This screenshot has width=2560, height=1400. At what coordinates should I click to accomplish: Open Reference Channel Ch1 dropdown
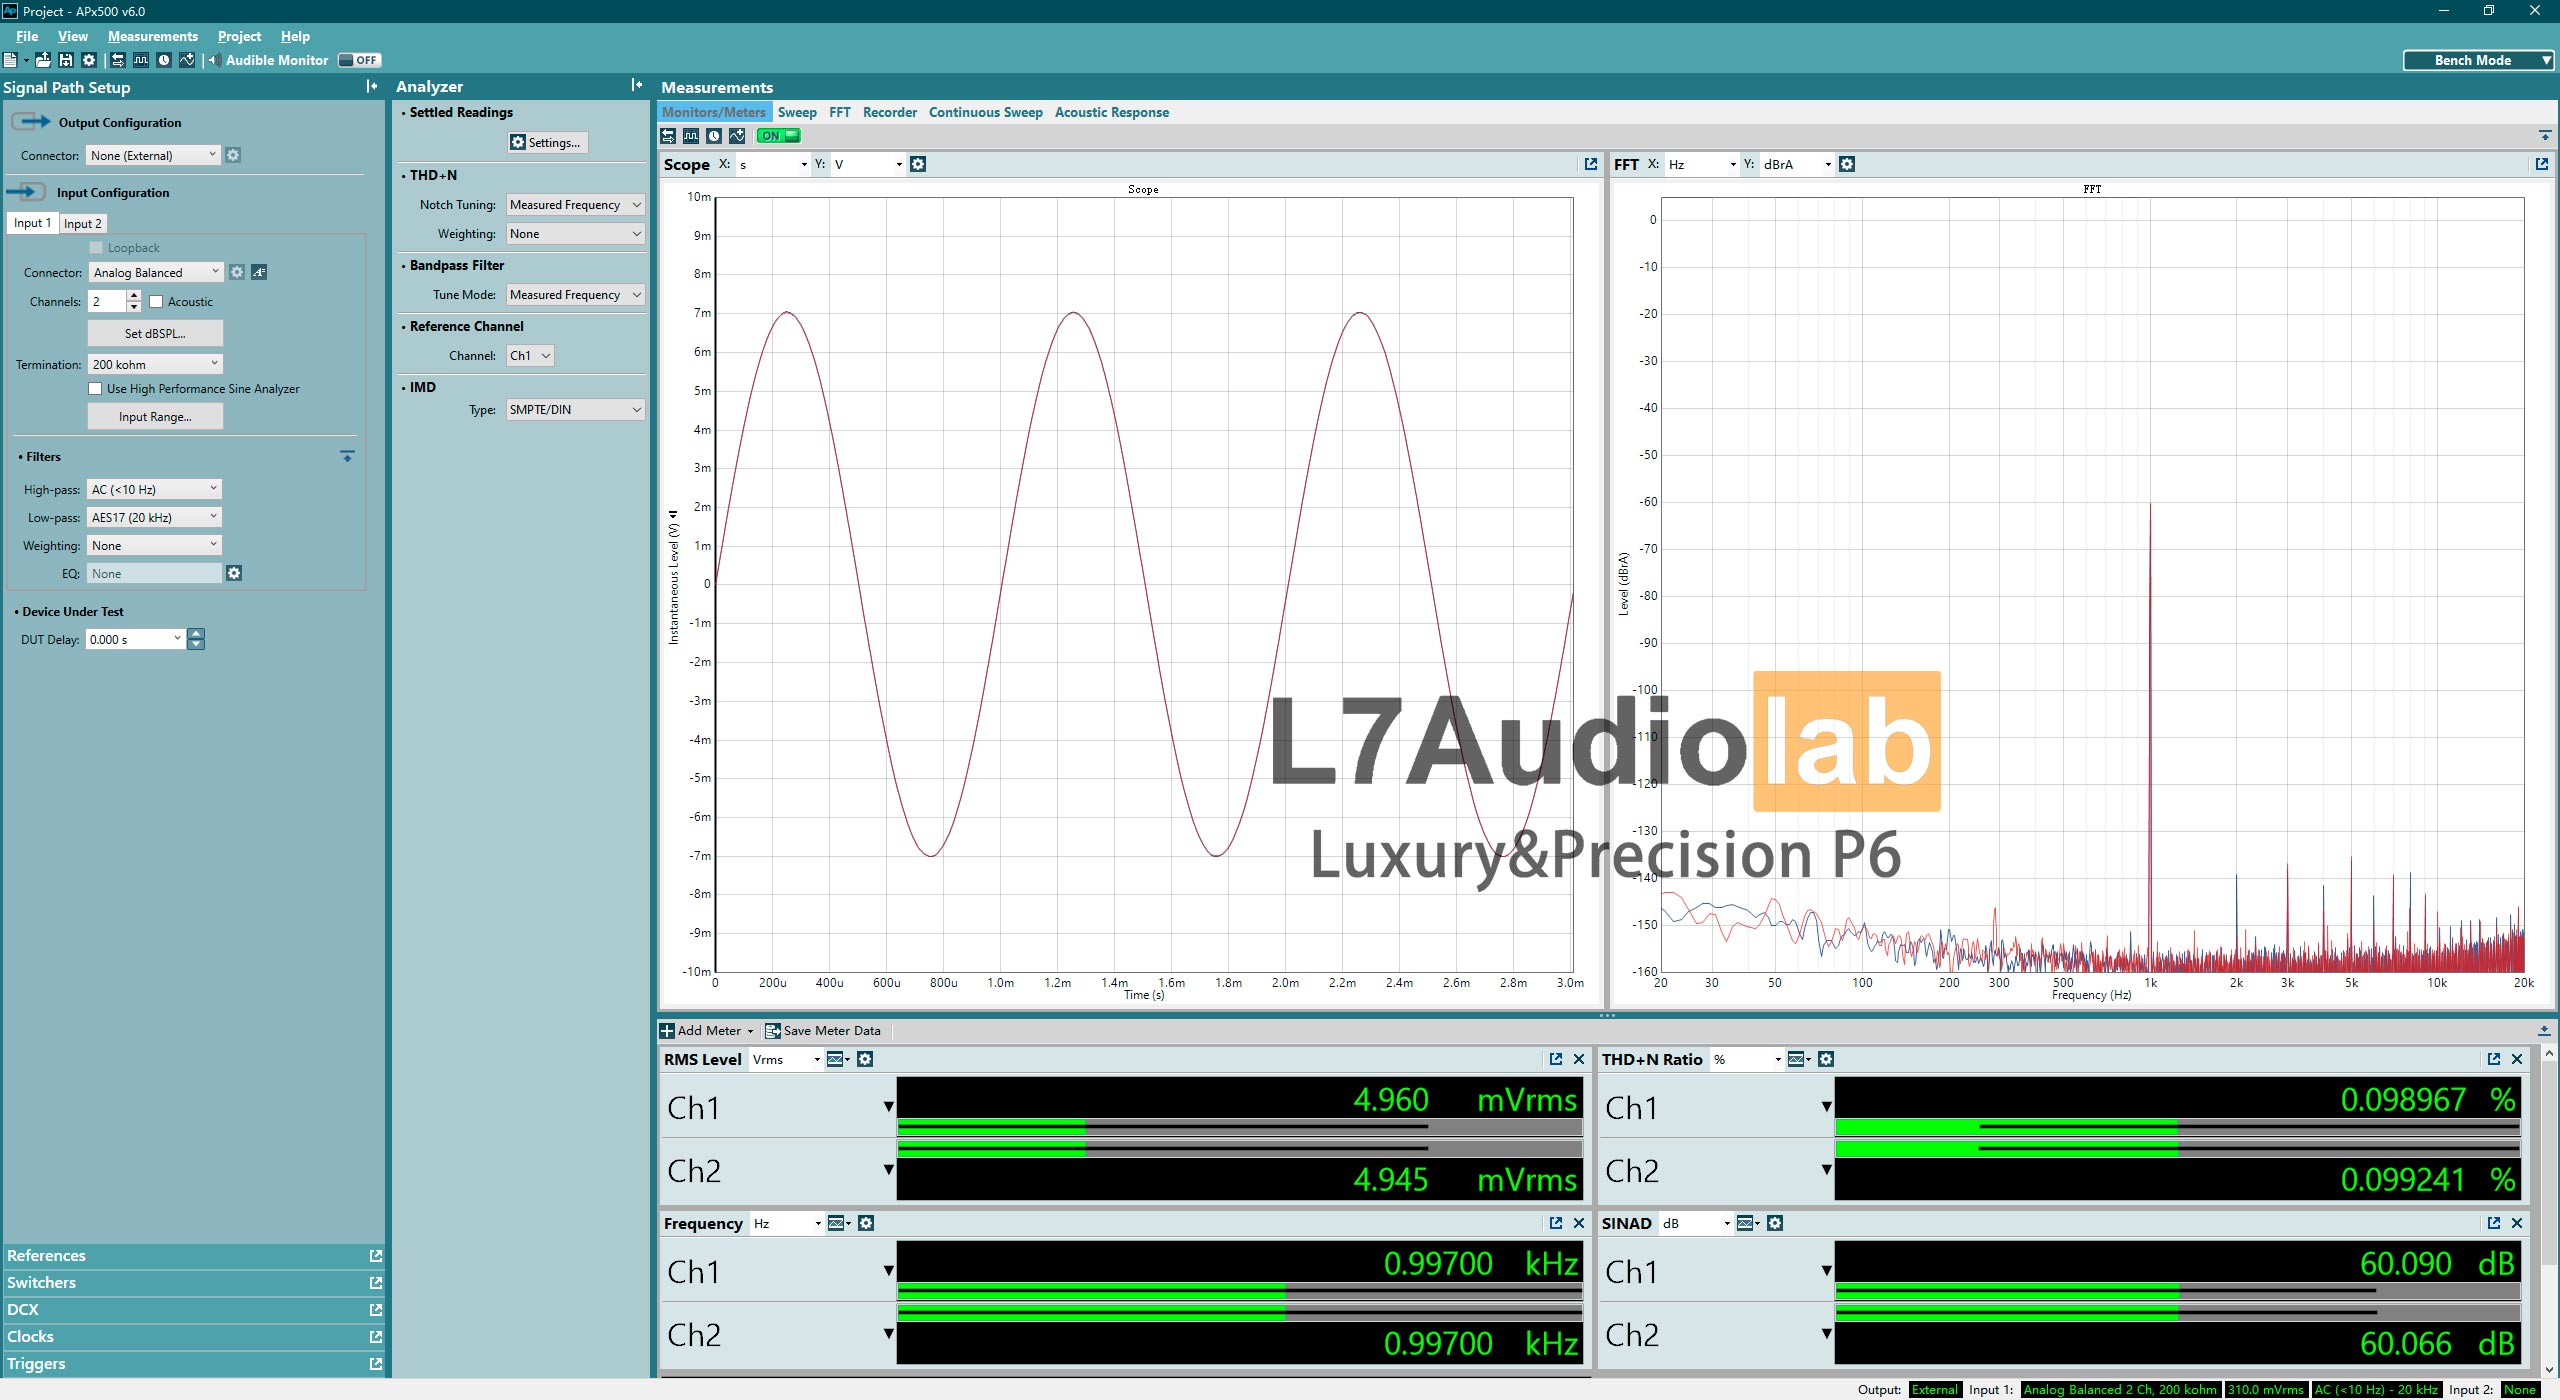pos(530,355)
